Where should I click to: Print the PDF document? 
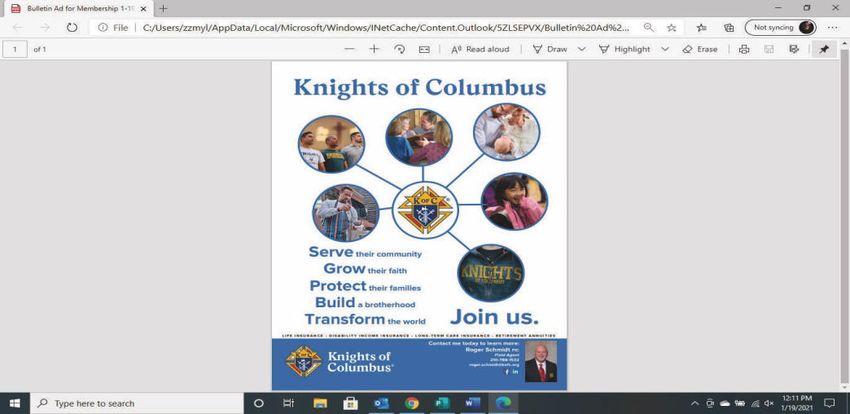tap(744, 49)
